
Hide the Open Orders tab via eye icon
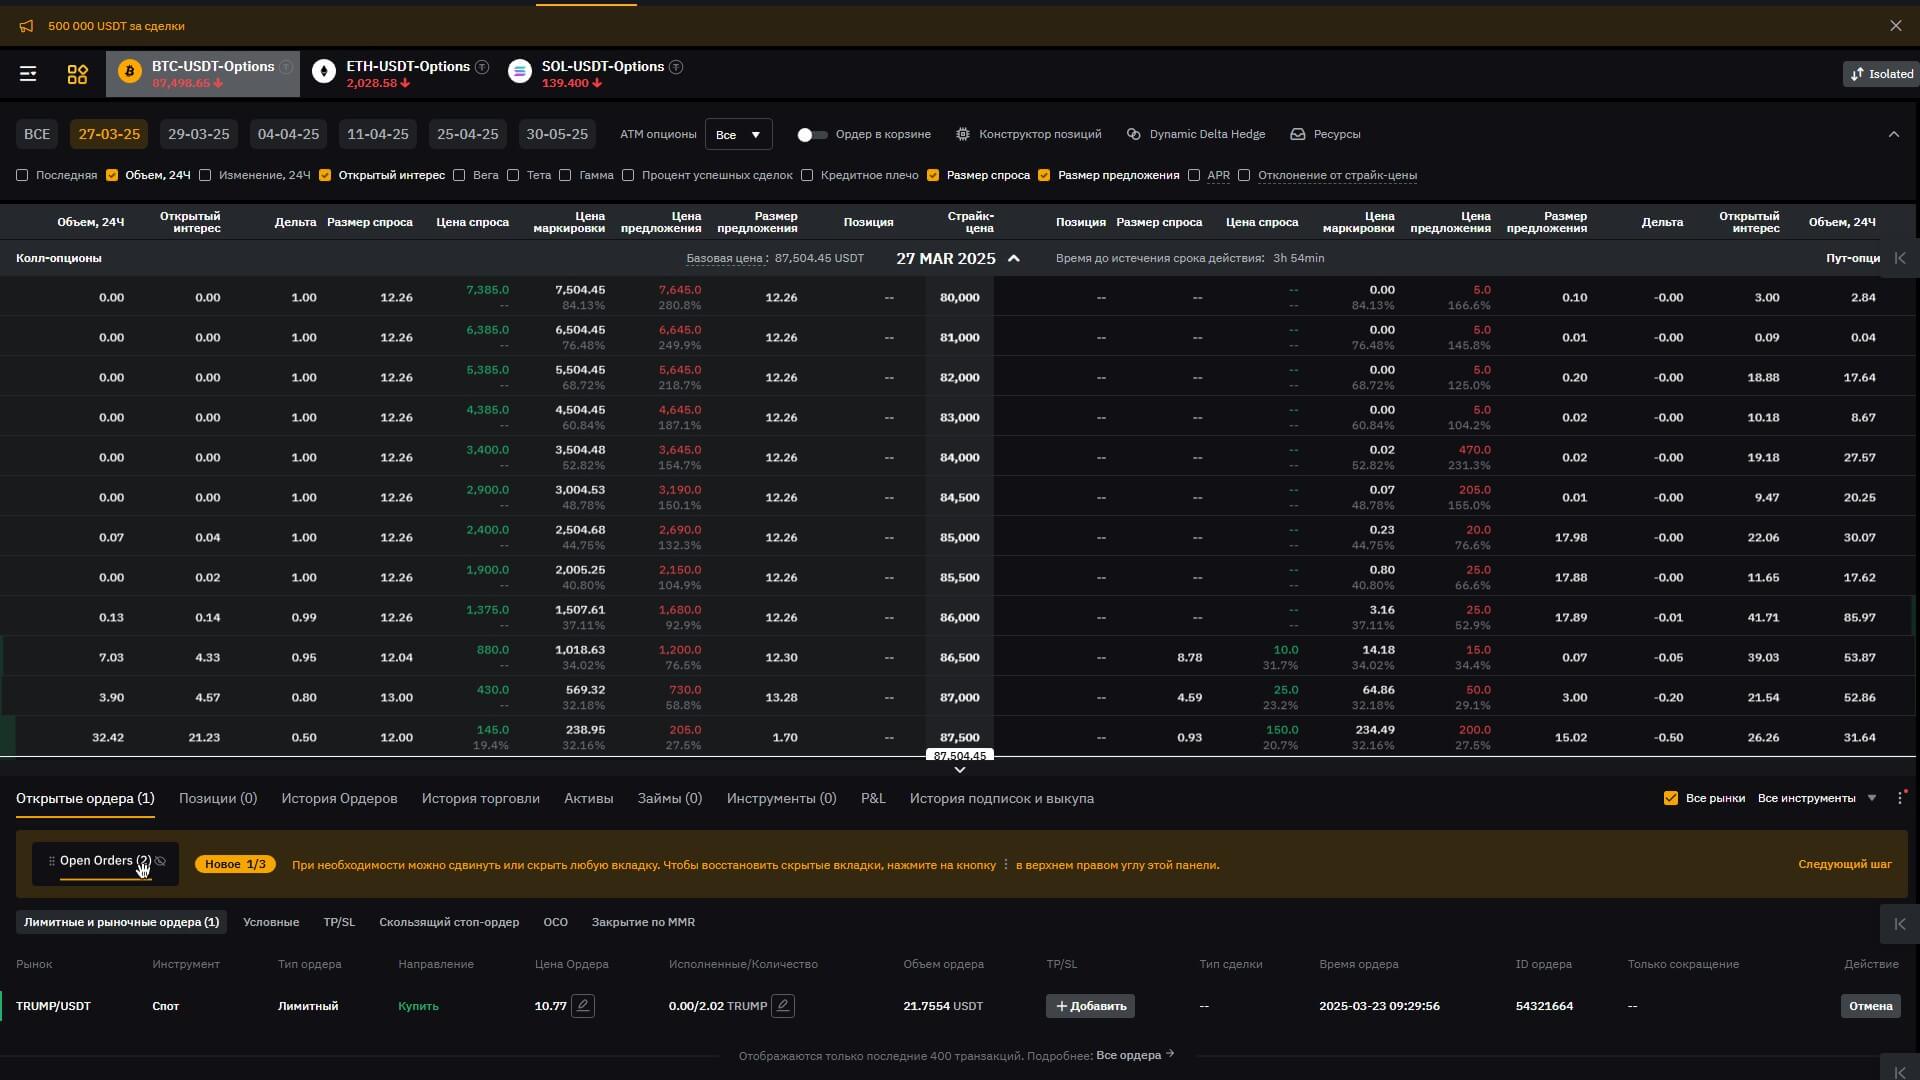pyautogui.click(x=161, y=861)
